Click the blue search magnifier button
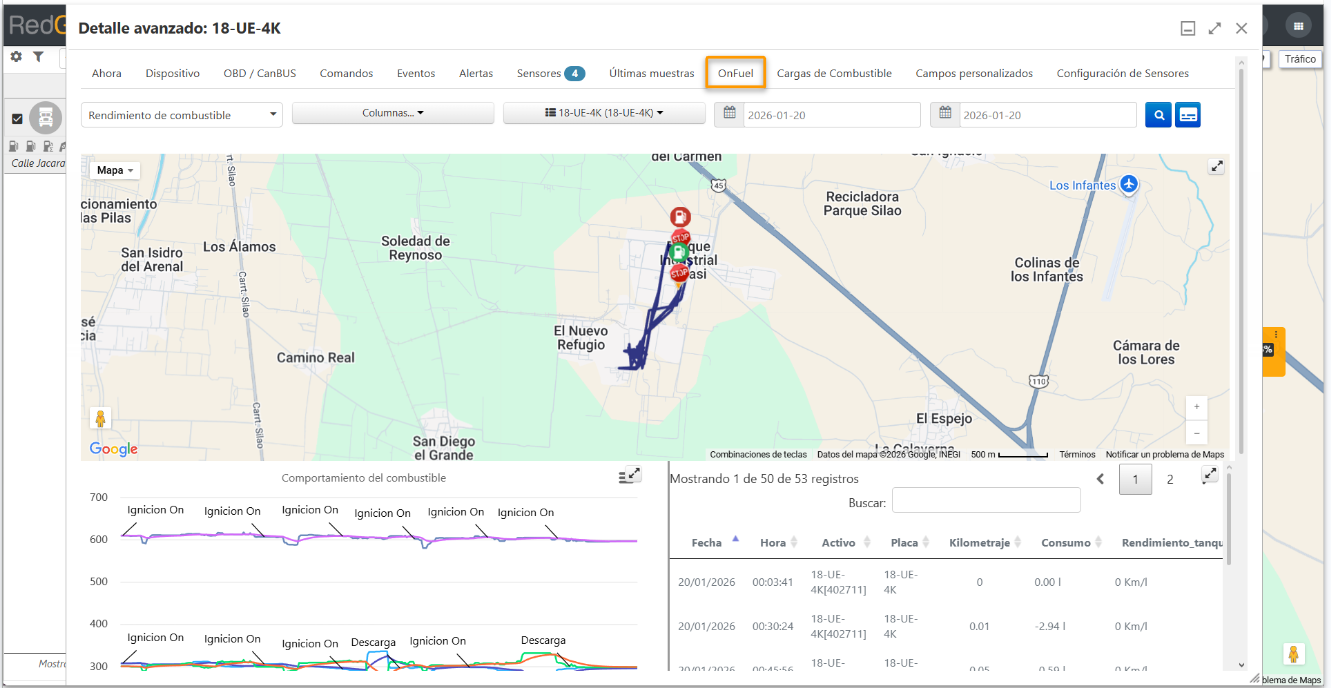Screen dimensions: 1331x688 click(1158, 115)
